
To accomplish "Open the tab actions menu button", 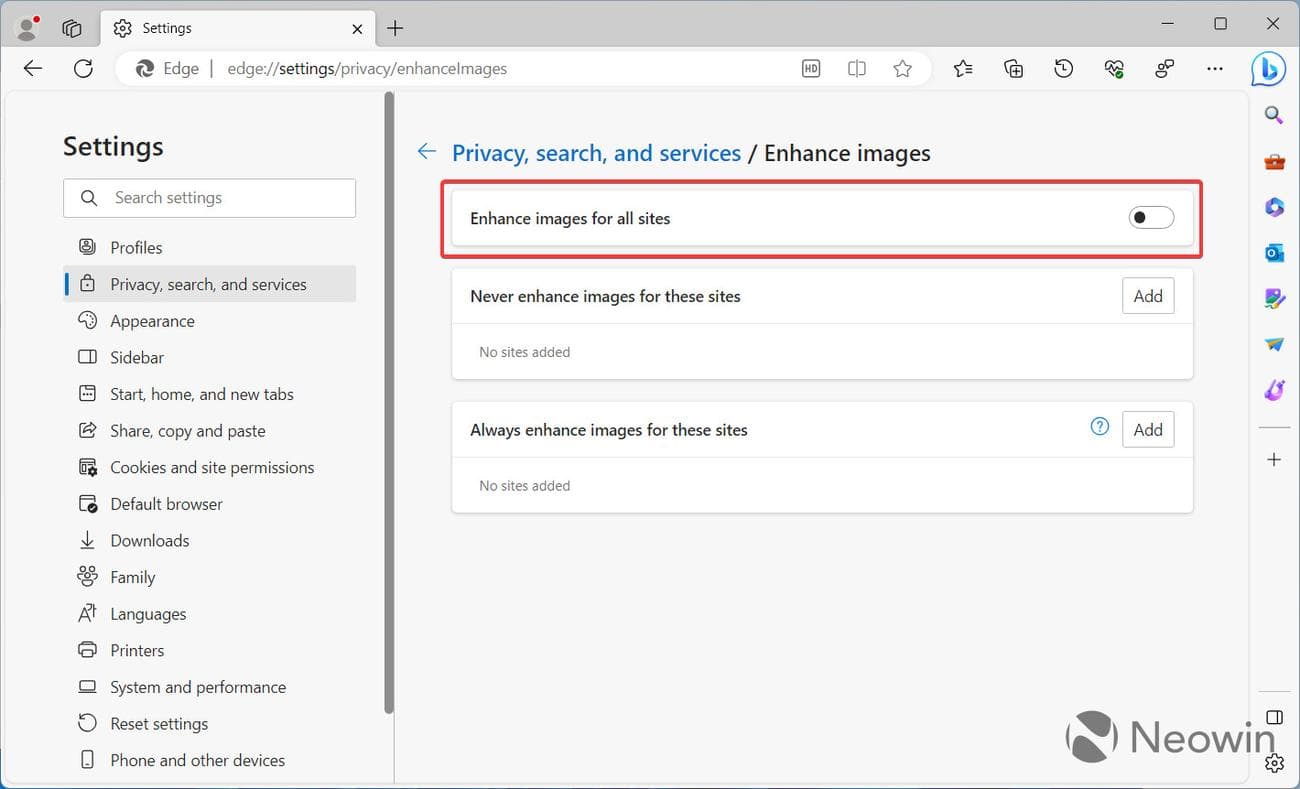I will pos(72,28).
